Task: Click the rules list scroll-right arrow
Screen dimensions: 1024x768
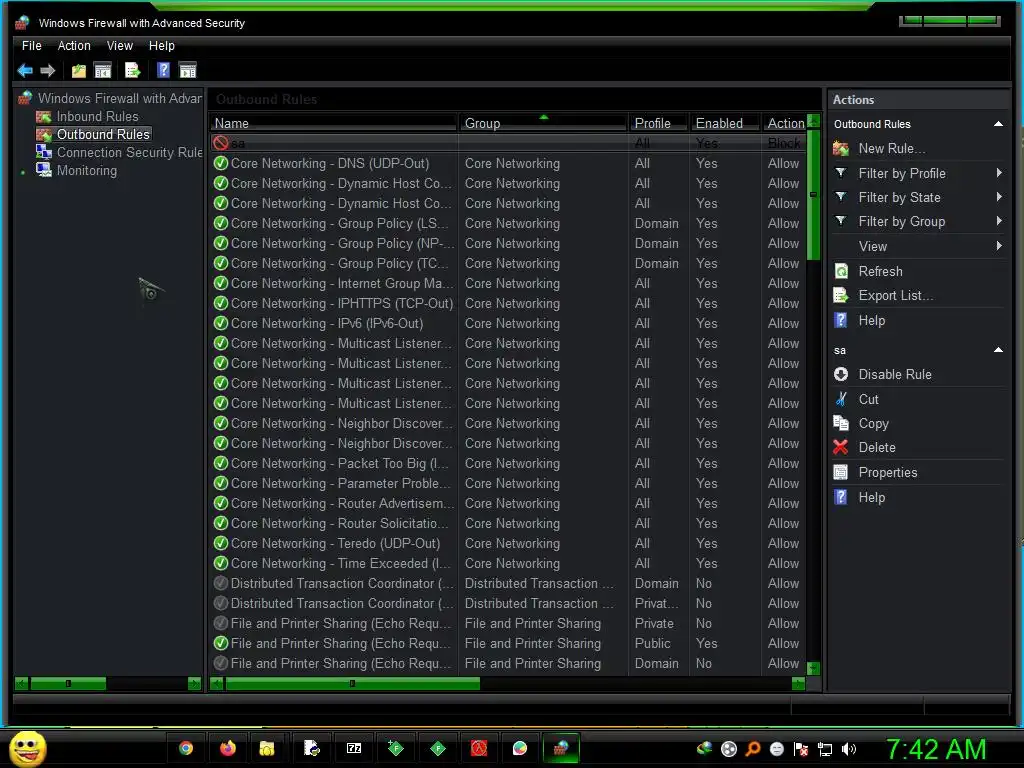Action: pos(798,684)
